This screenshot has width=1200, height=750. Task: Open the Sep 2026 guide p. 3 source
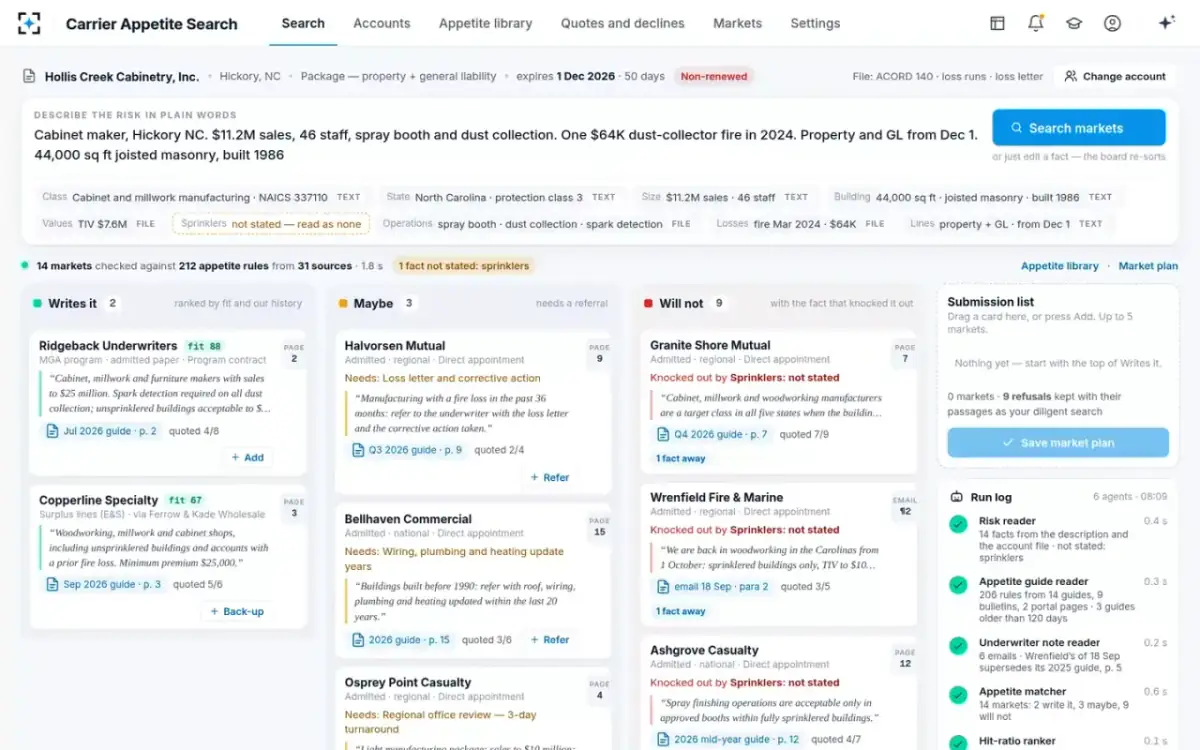(104, 584)
